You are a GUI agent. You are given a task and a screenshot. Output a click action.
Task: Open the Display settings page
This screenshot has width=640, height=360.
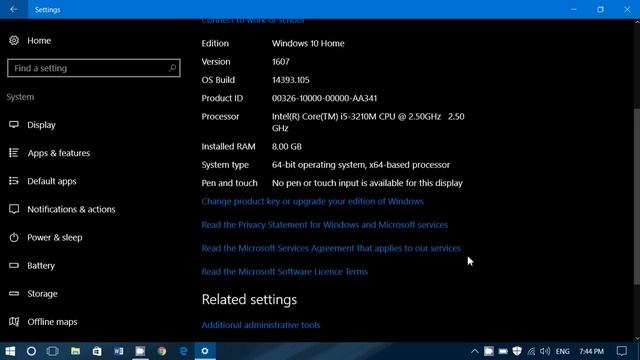pyautogui.click(x=41, y=125)
